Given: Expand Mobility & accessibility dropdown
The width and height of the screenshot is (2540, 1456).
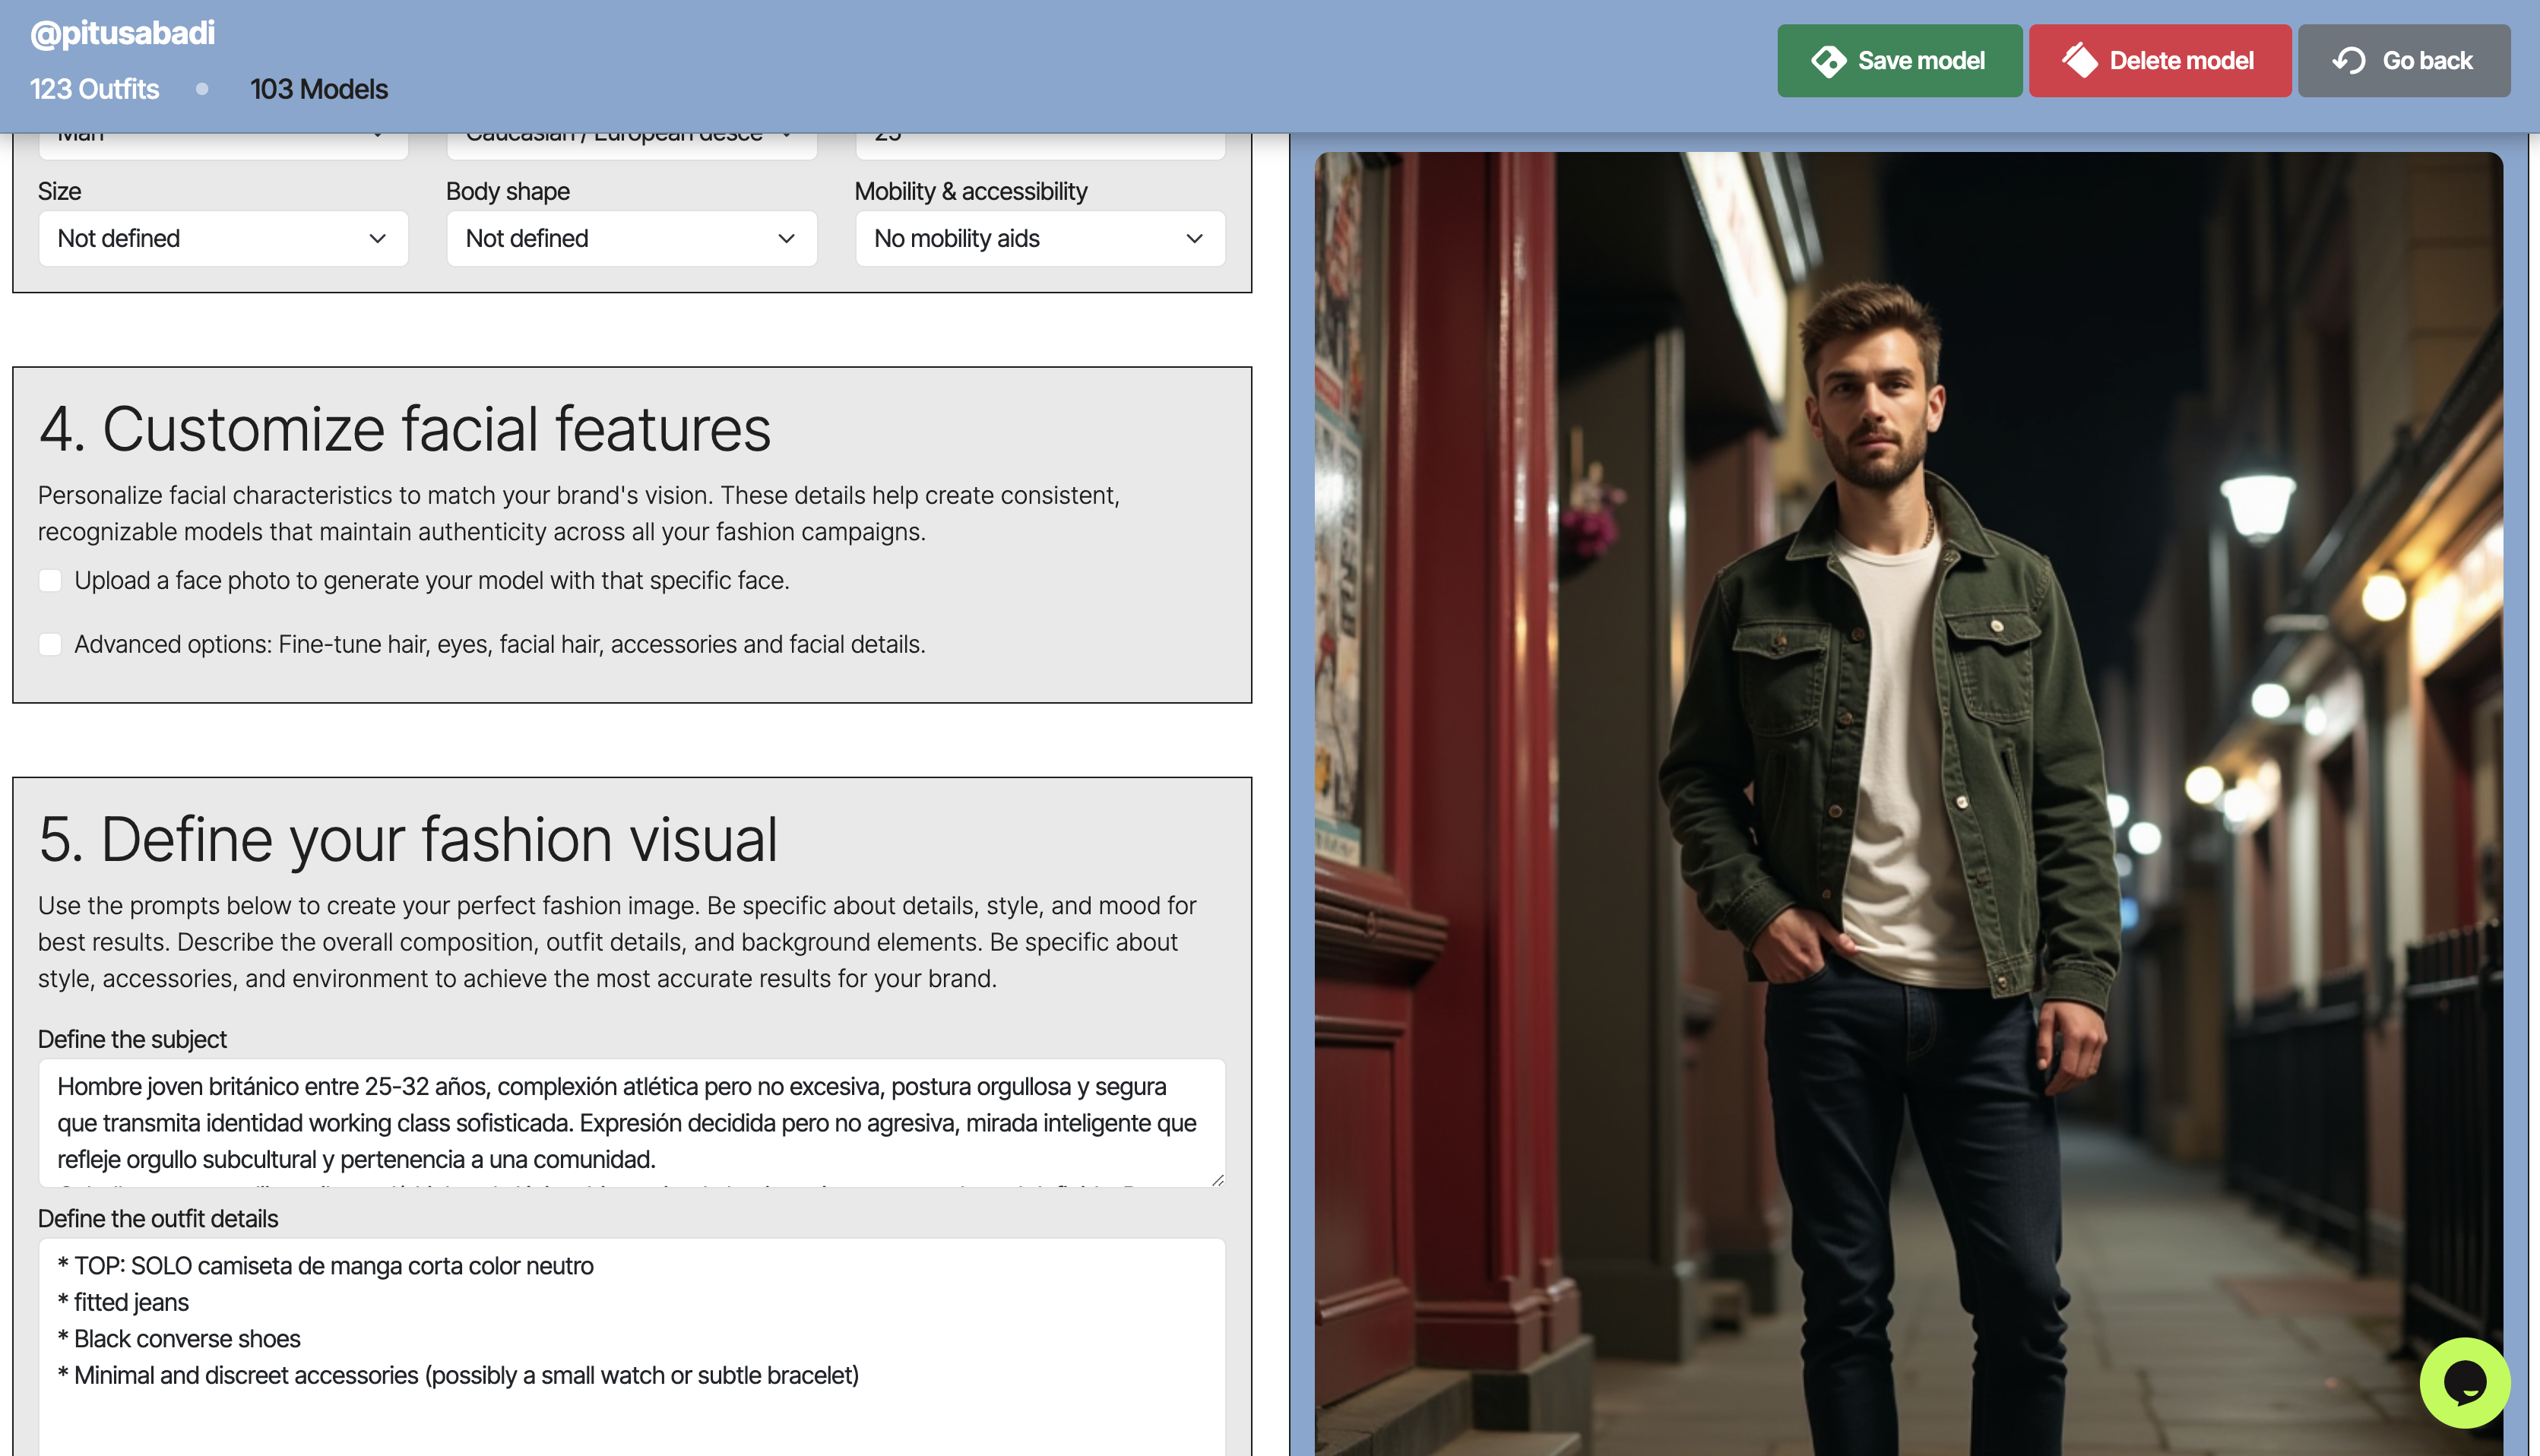Looking at the screenshot, I should click(1039, 239).
